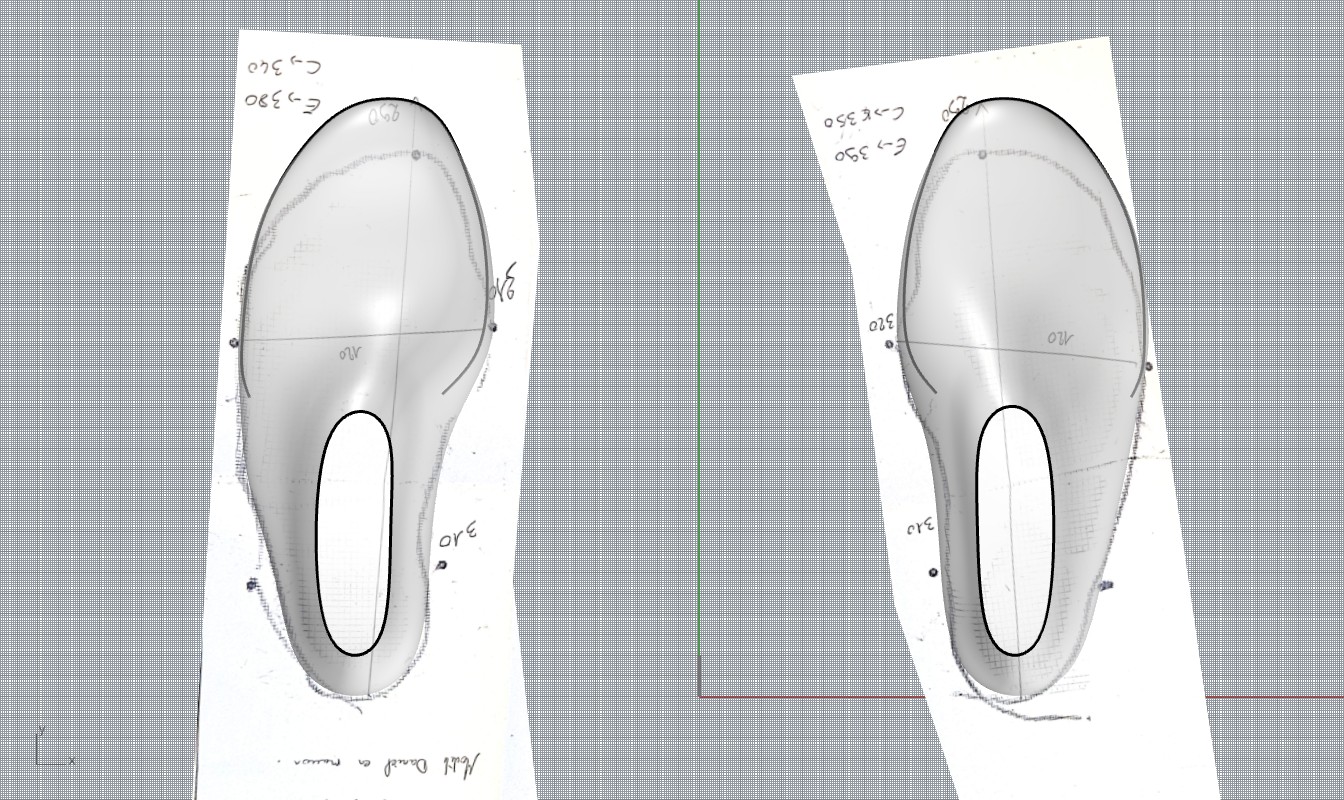The image size is (1344, 800).
Task: Click the left-edge point on the left sketch's width line
Action: click(x=235, y=343)
